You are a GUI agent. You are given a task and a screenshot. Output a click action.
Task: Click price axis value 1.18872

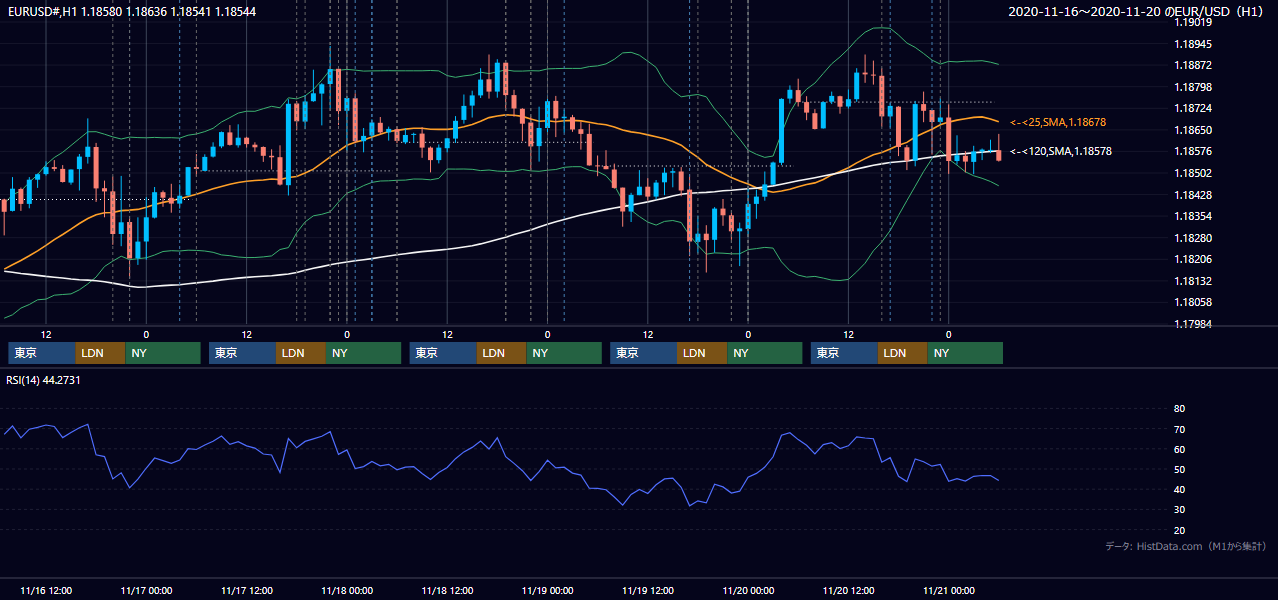point(1193,65)
